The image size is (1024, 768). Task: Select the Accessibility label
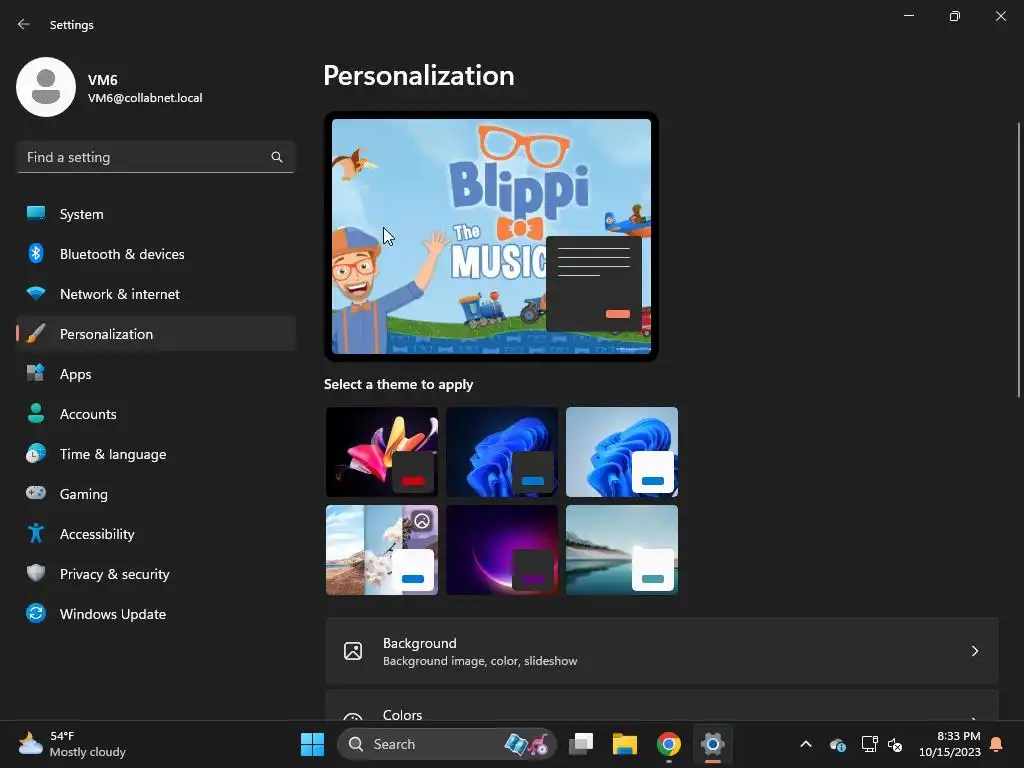97,534
